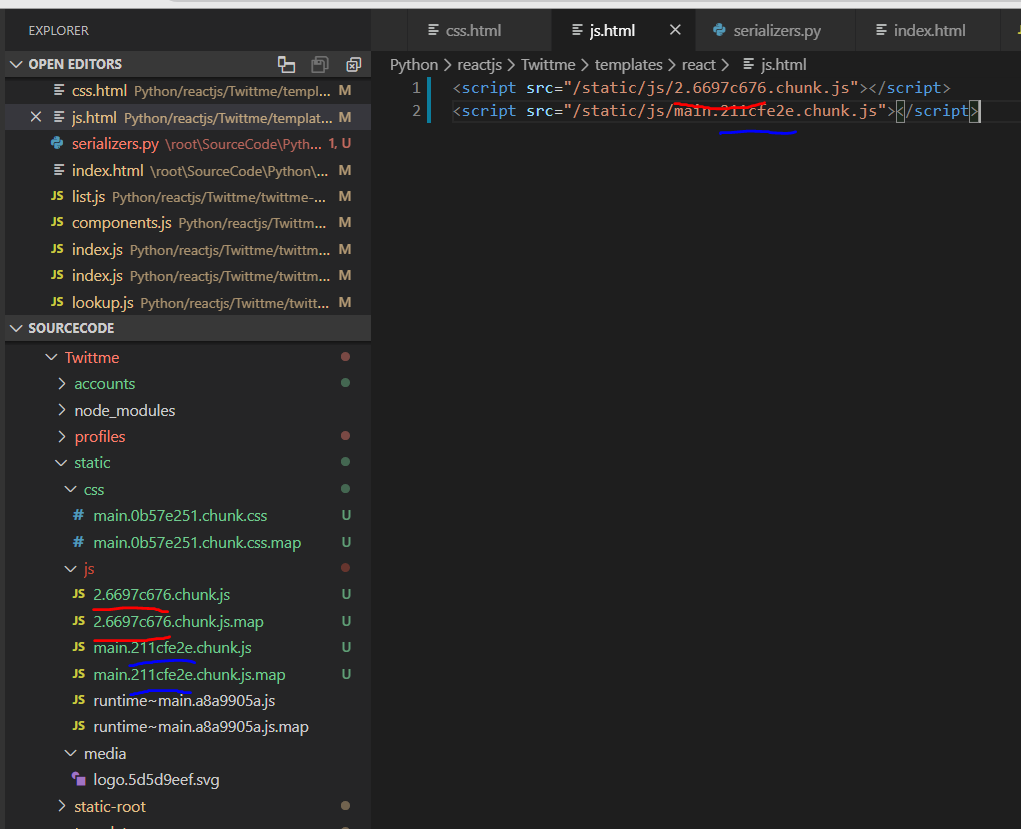This screenshot has height=829, width=1021.
Task: Open the logo.5d5d9eef.svg file
Action: 156,780
